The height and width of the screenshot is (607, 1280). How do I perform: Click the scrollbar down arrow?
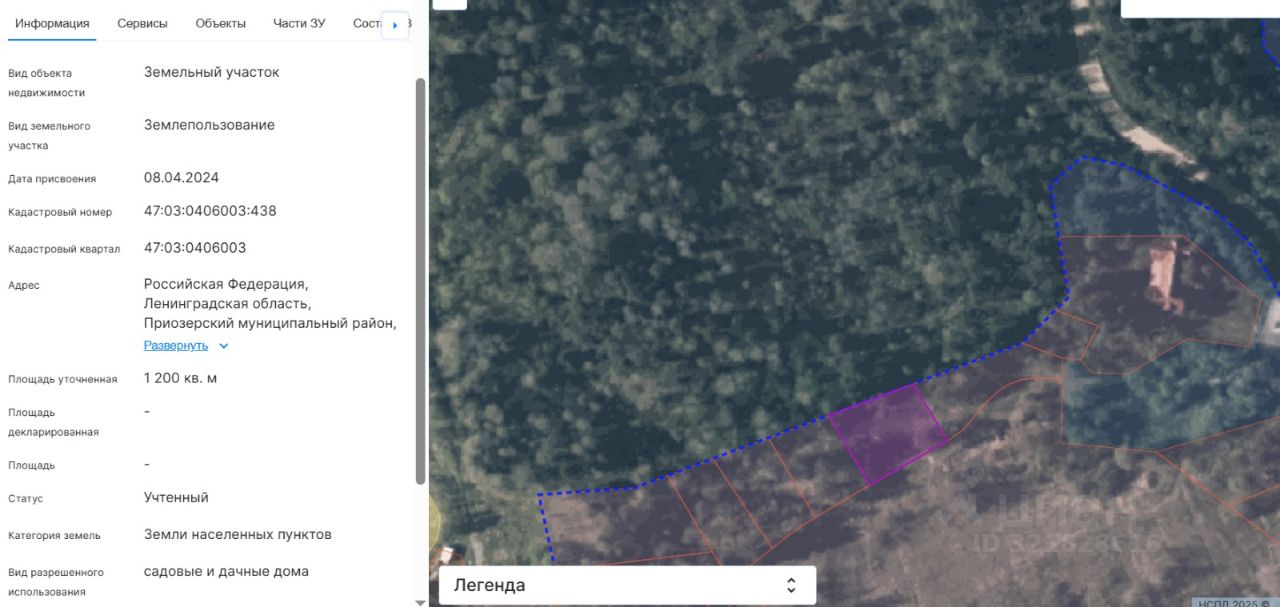(x=421, y=601)
